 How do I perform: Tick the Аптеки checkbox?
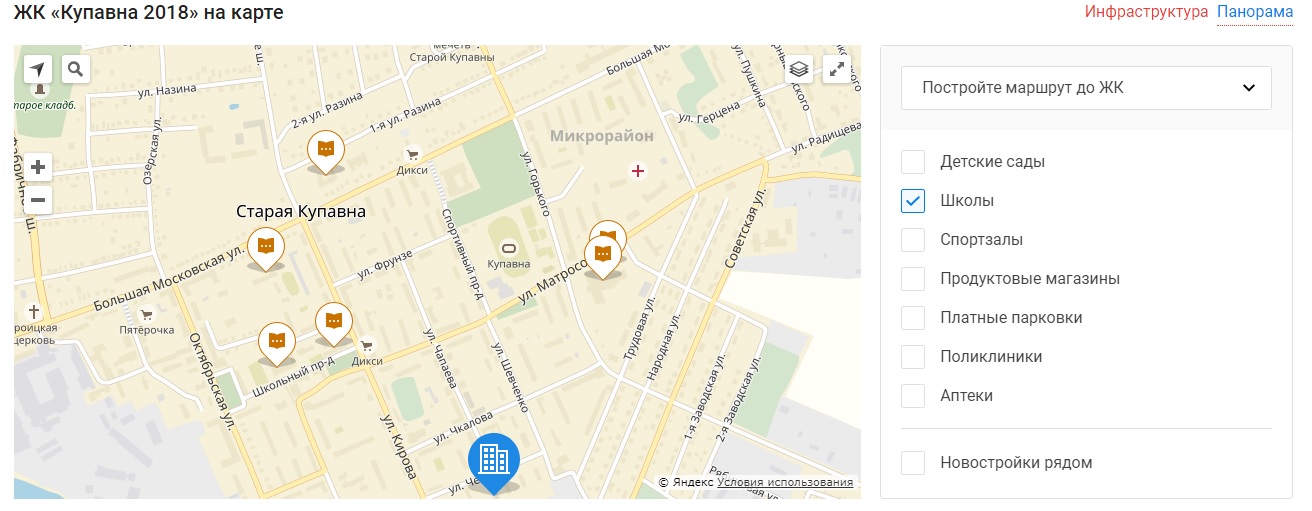click(912, 396)
